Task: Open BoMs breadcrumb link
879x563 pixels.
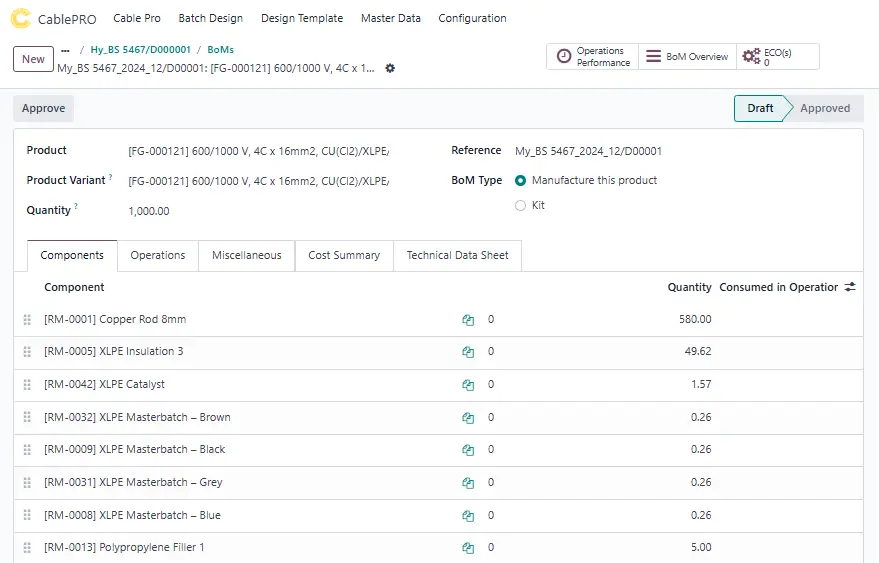Action: (220, 50)
